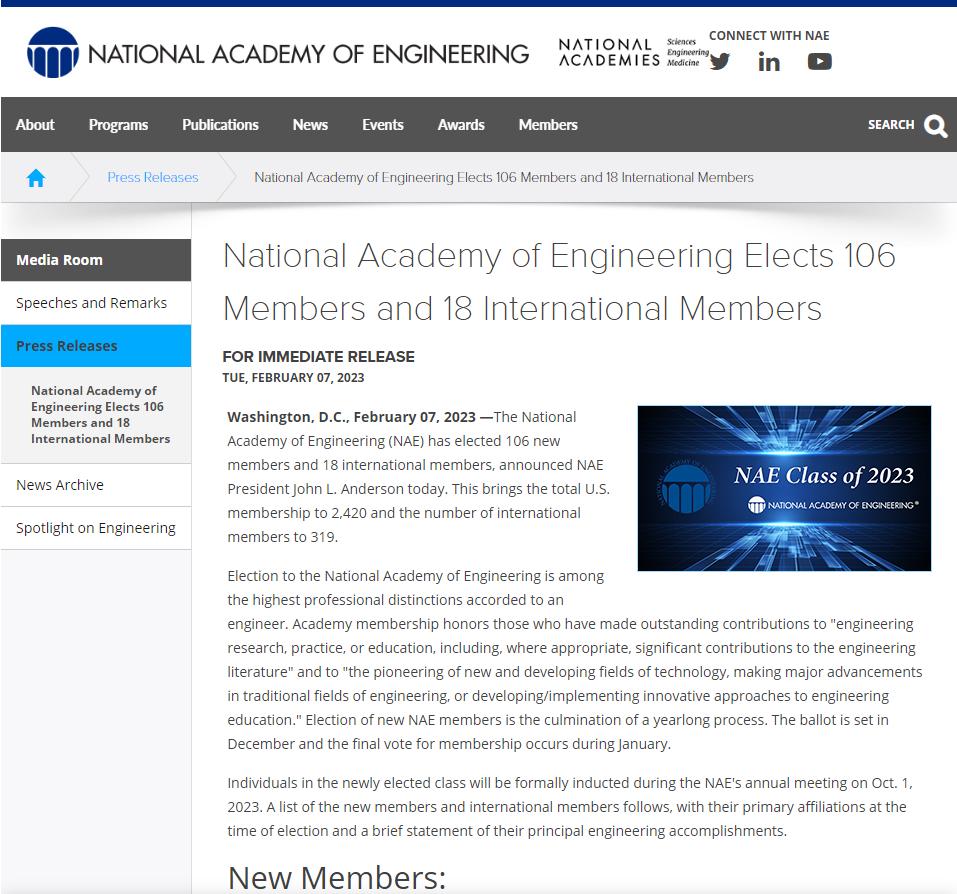
Task: Open the Members navigation item
Action: pyautogui.click(x=548, y=125)
